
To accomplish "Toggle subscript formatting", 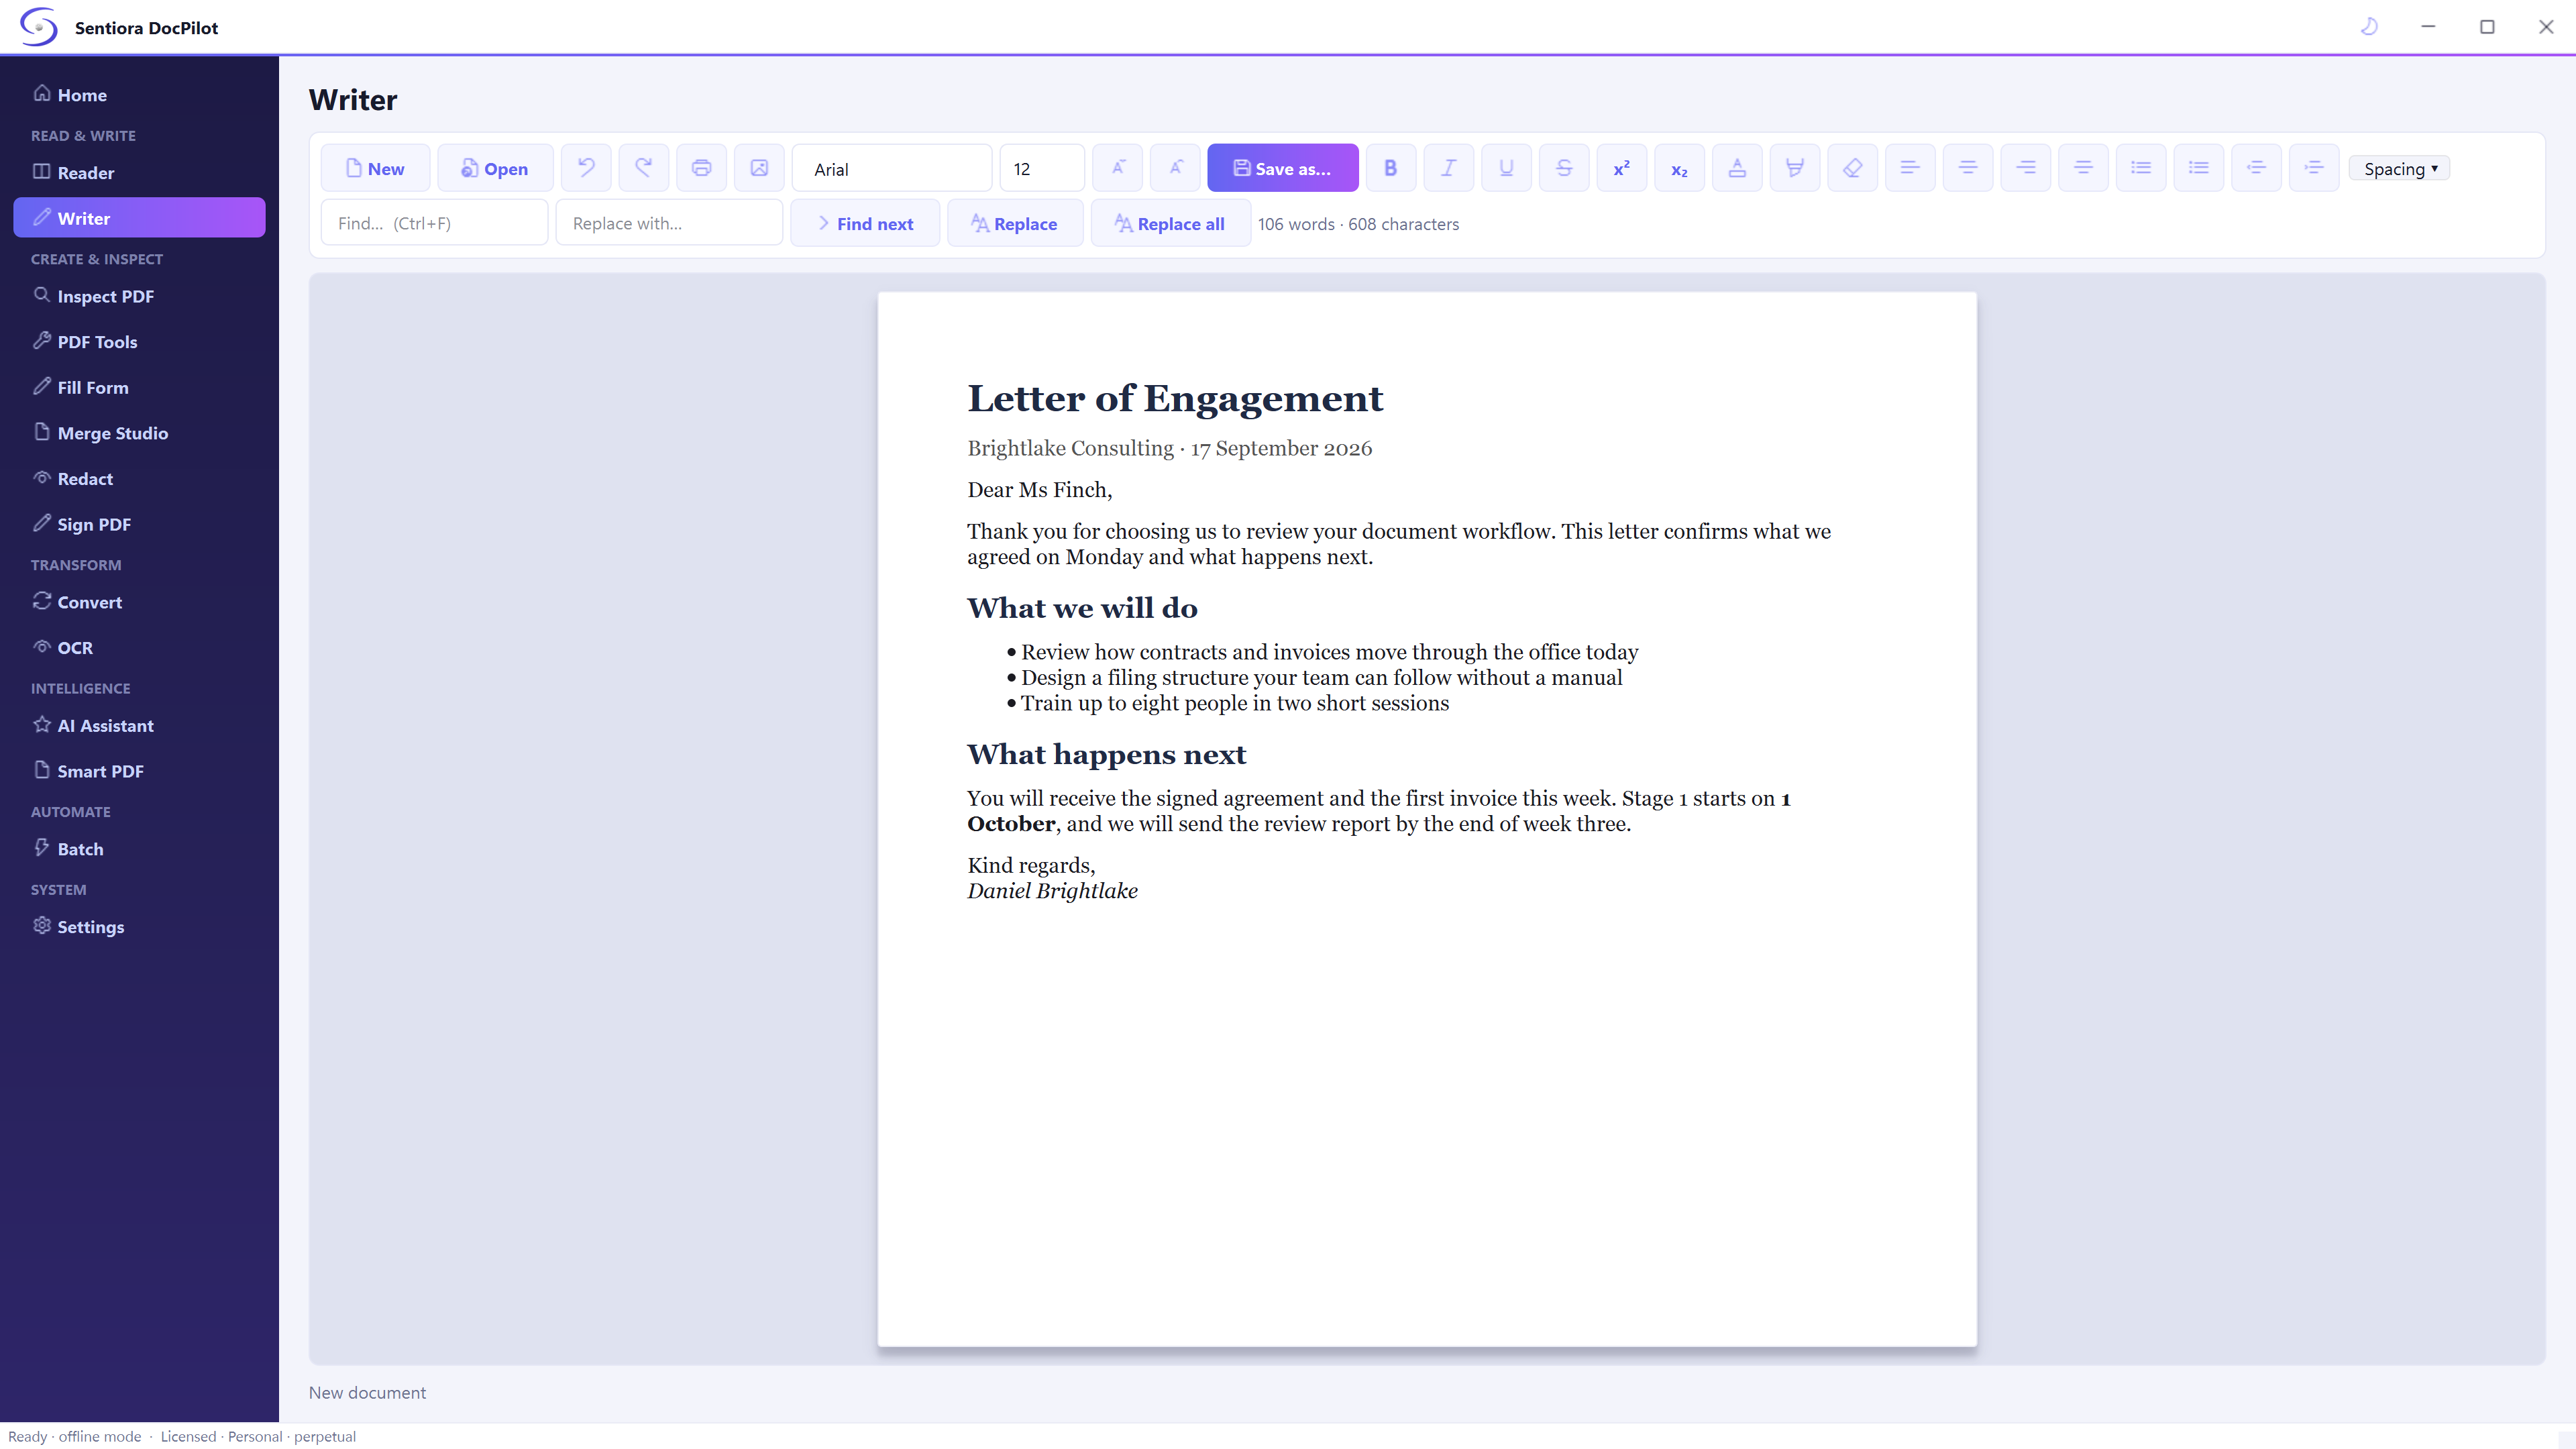I will coord(1680,168).
